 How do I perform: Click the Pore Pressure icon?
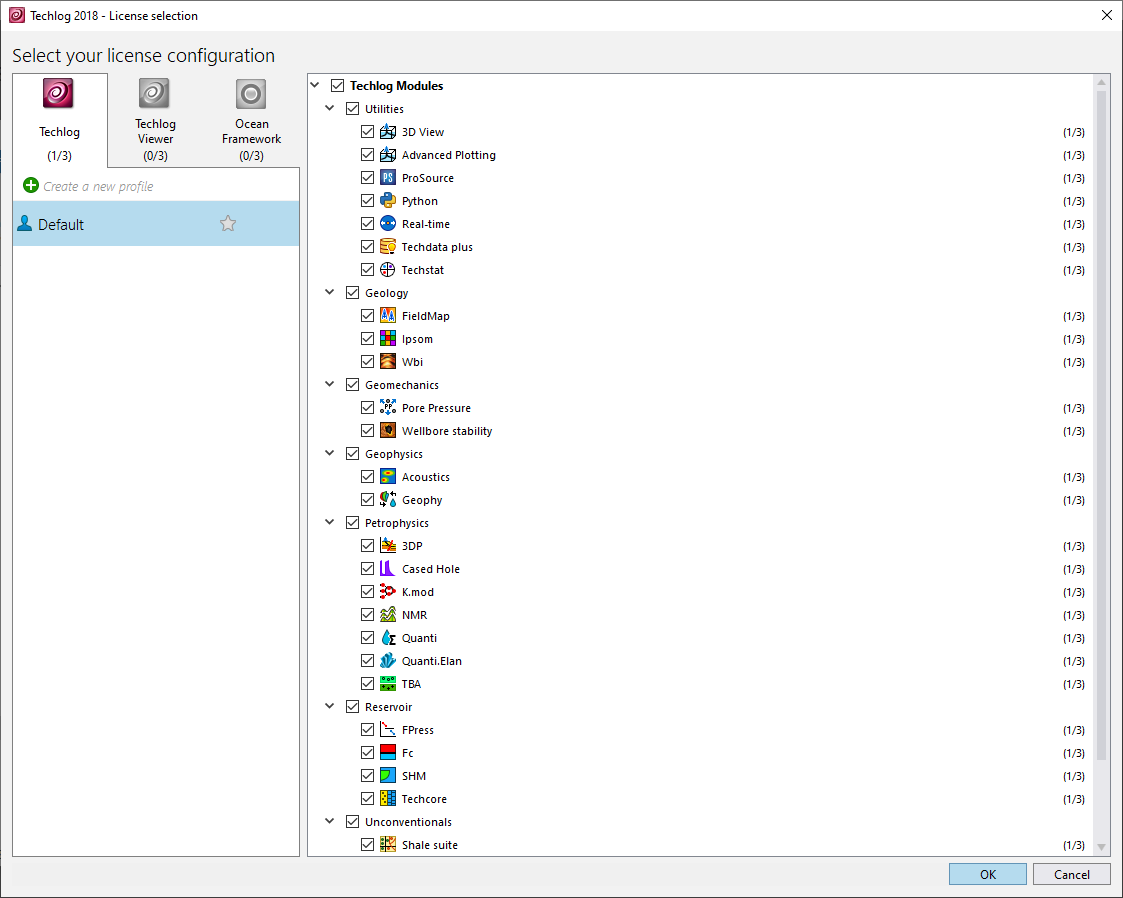tap(387, 407)
